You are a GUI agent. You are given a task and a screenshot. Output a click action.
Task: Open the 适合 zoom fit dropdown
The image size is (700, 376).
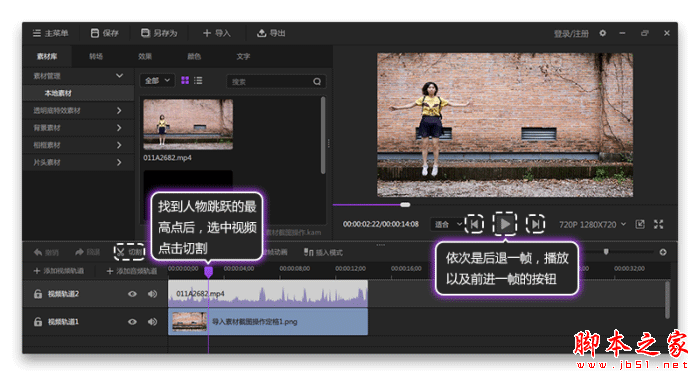tap(447, 224)
